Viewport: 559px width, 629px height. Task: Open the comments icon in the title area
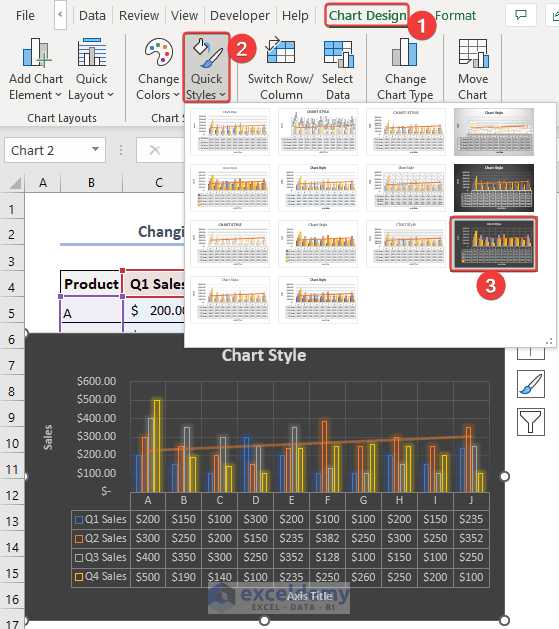tap(521, 15)
